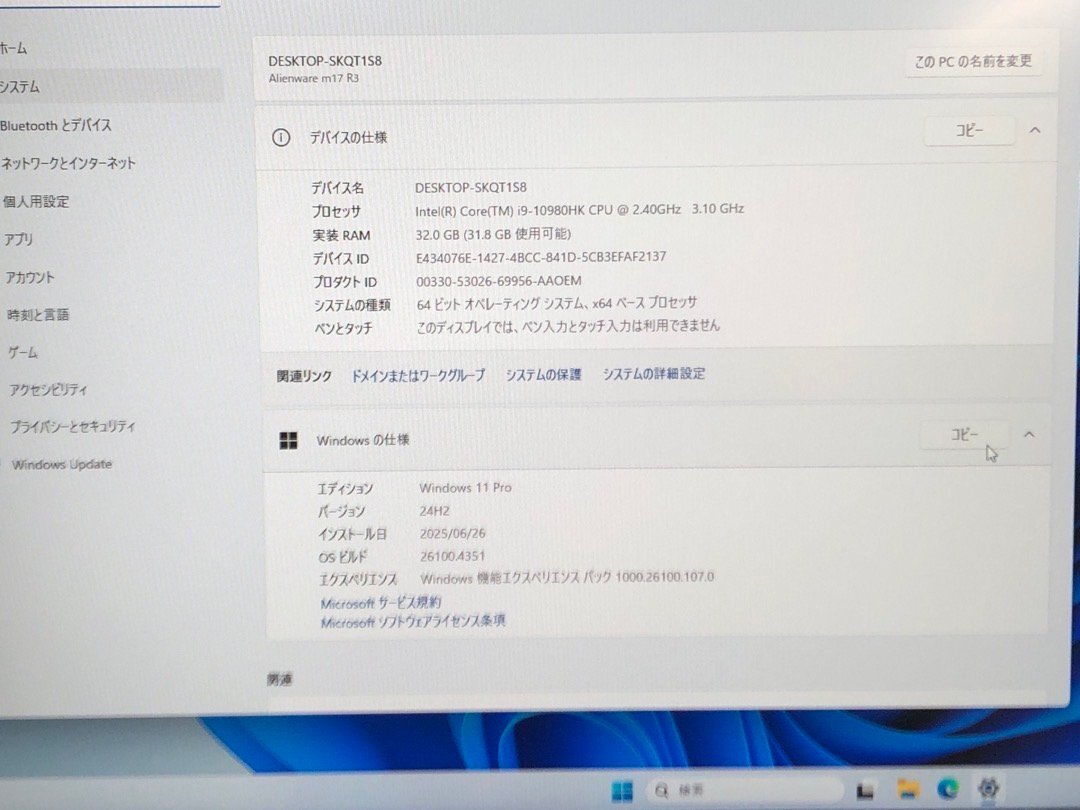Click the info icon beside デバイスの仕様

click(281, 138)
